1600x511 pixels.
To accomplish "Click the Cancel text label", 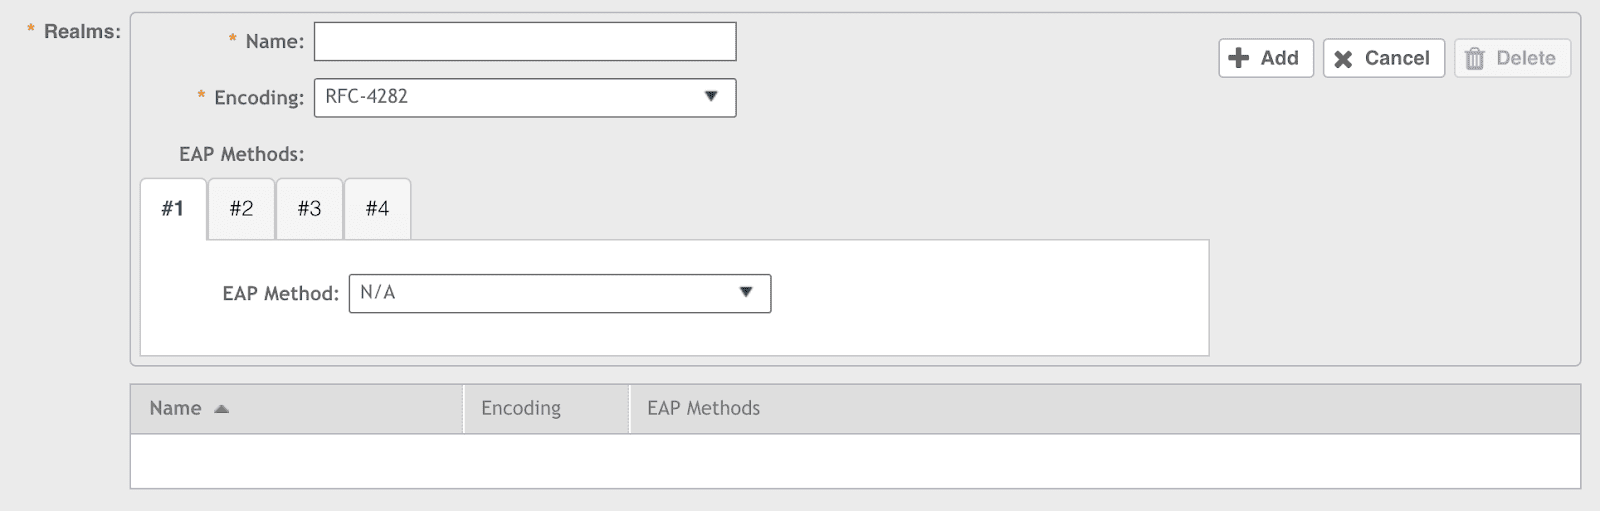I will pos(1397,58).
